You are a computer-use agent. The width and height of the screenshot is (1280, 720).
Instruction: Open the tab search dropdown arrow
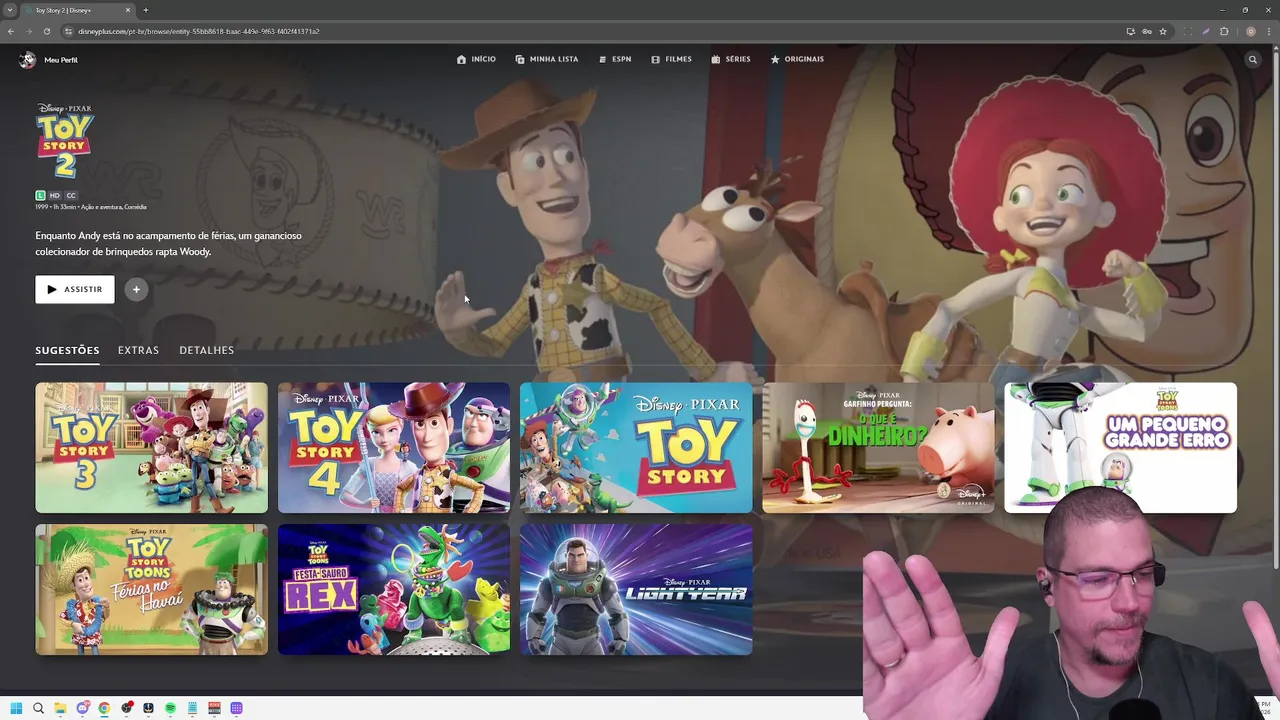pos(10,10)
